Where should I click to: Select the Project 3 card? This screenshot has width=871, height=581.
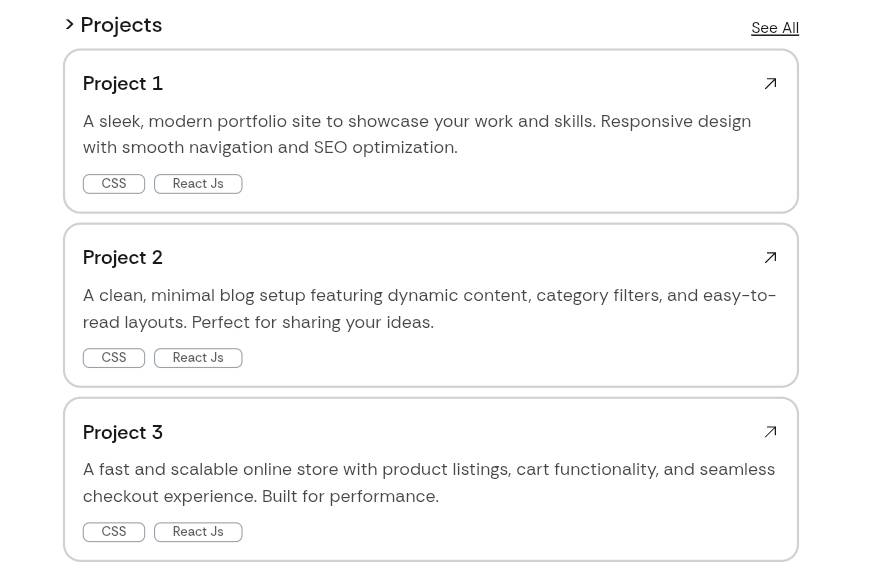430,479
